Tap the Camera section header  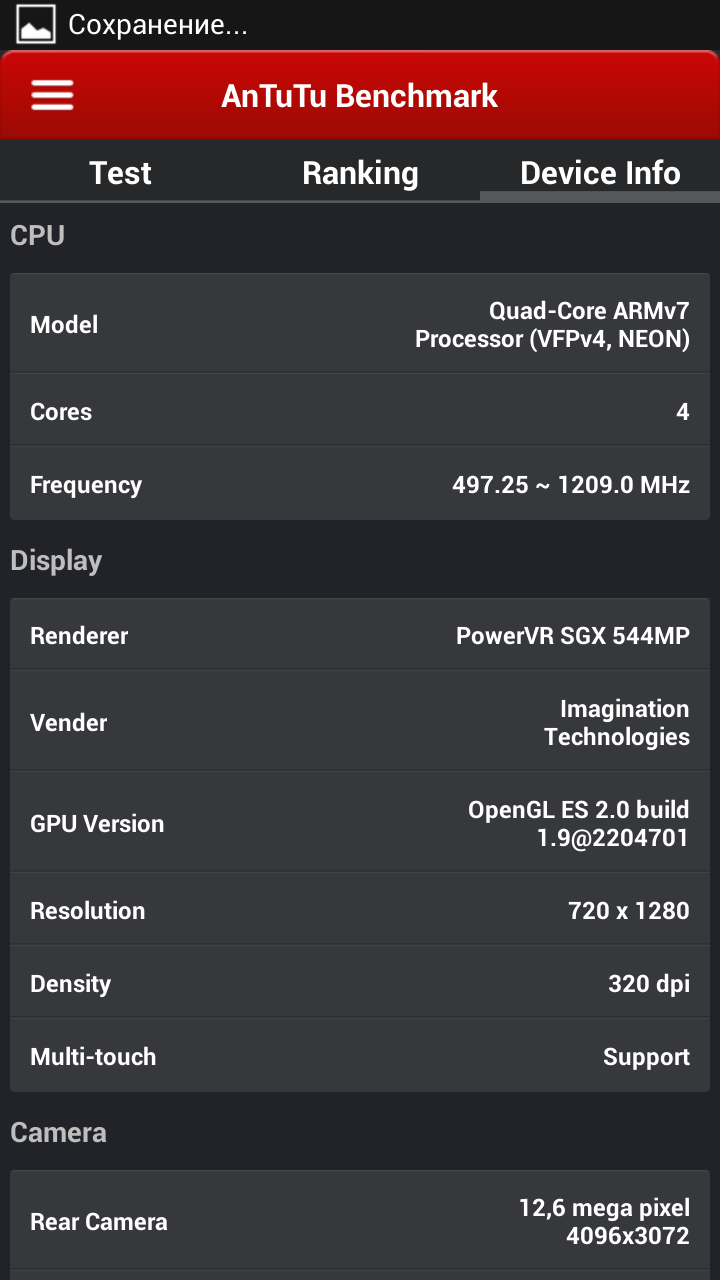[58, 1132]
